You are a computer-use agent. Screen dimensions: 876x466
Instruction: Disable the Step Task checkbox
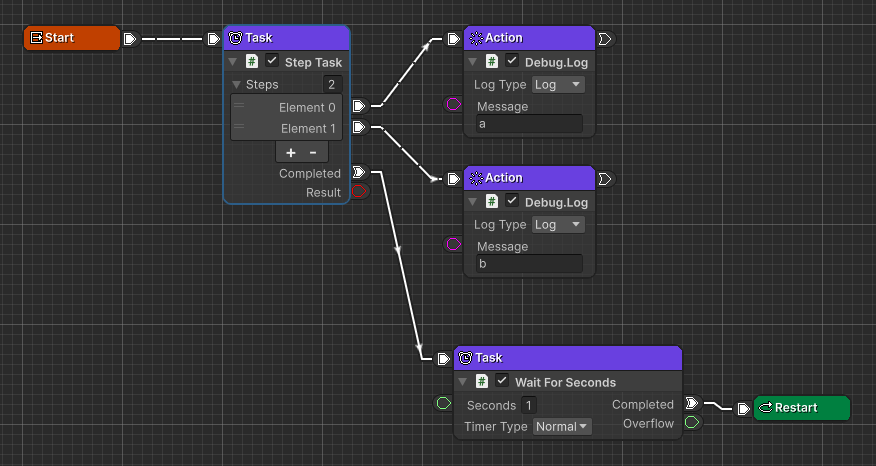coord(272,62)
